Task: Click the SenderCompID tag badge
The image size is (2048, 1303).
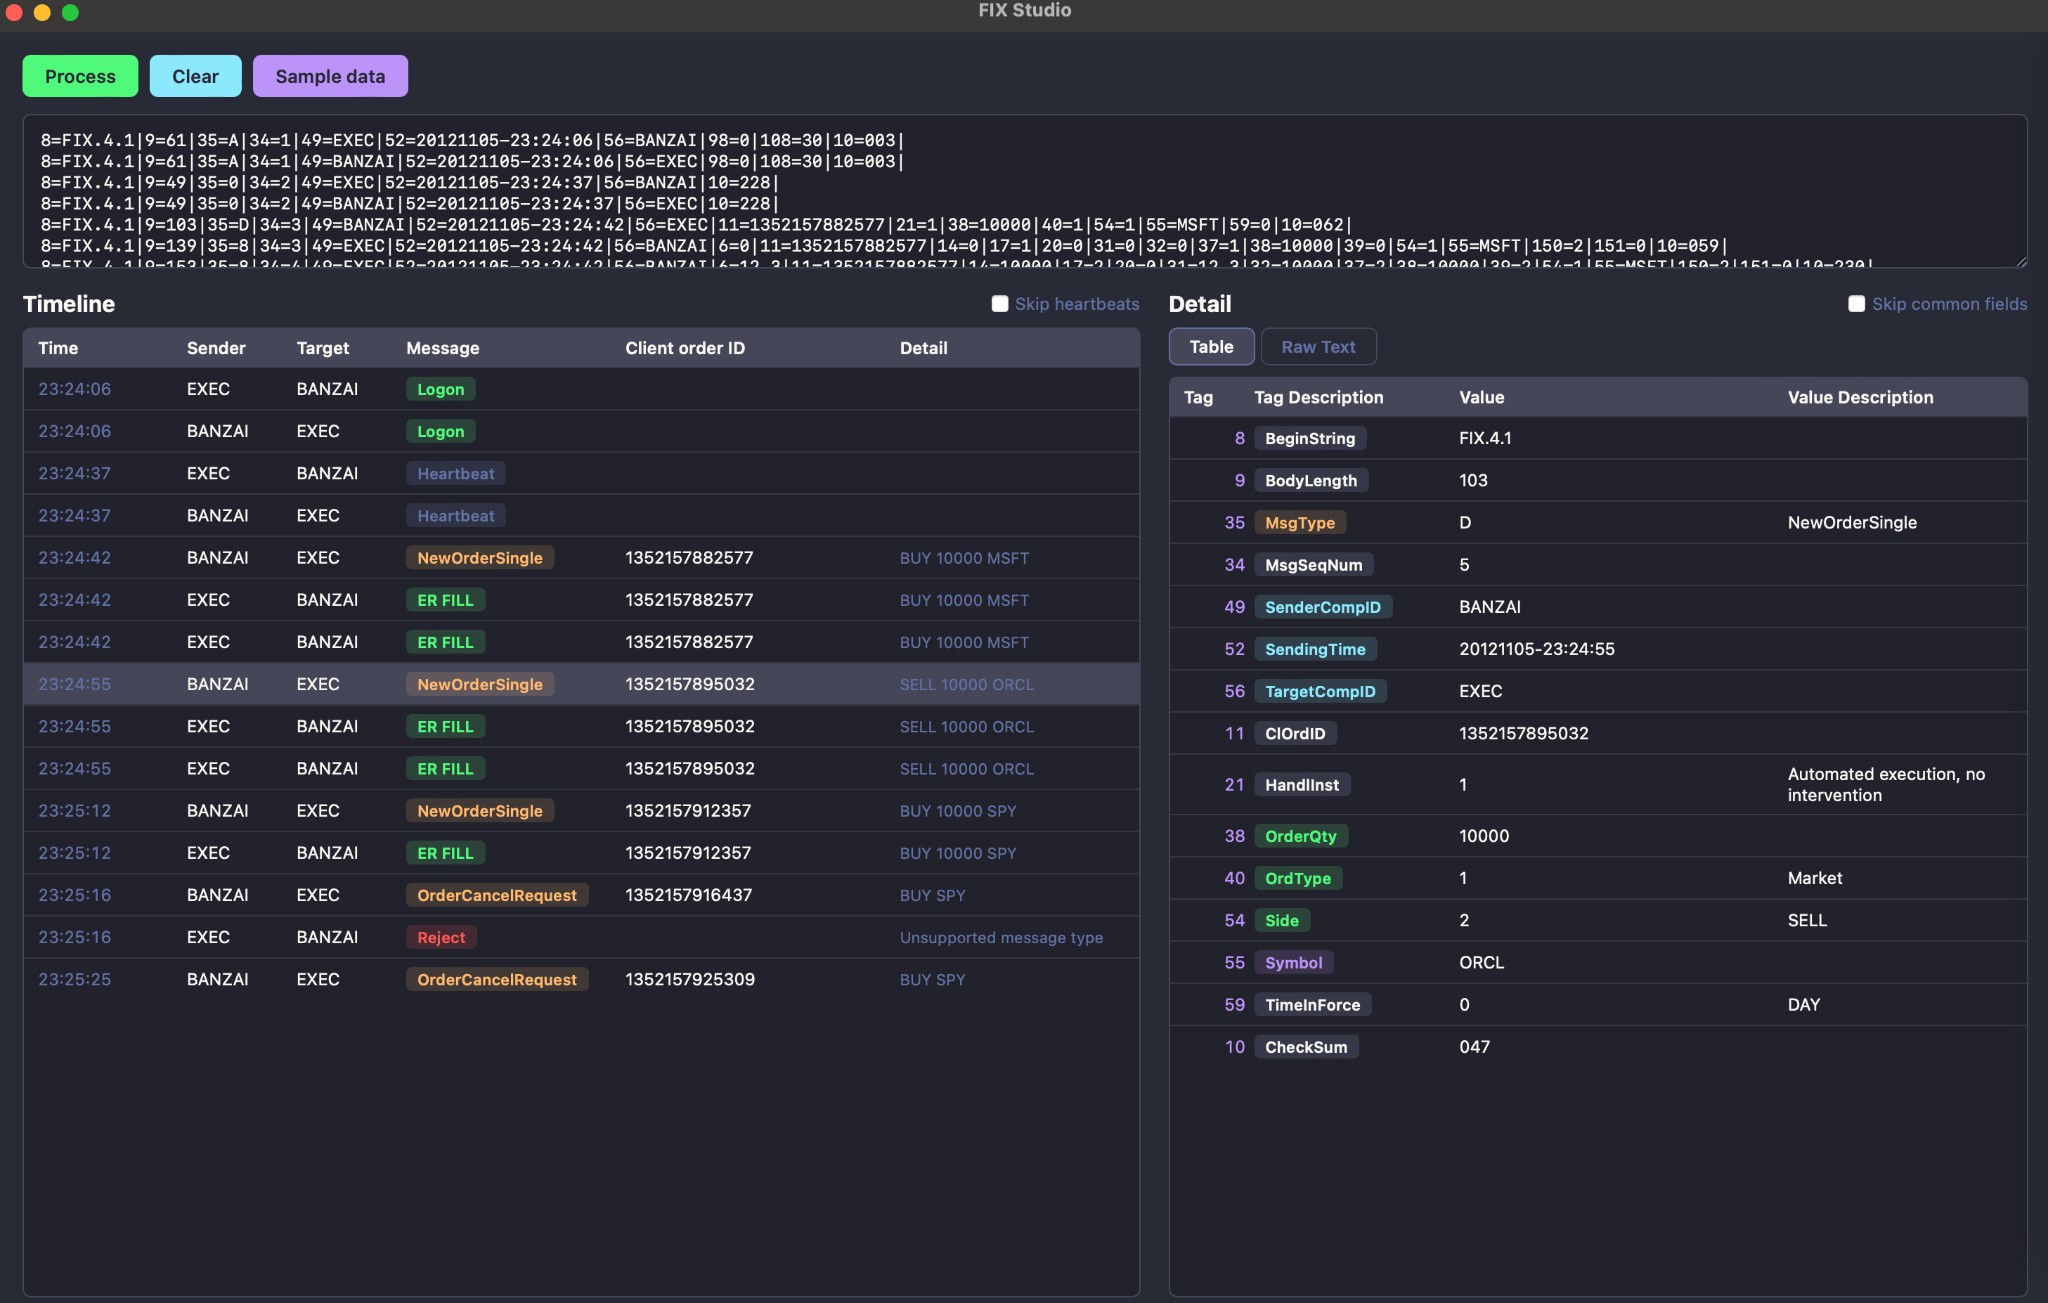Action: (1322, 607)
